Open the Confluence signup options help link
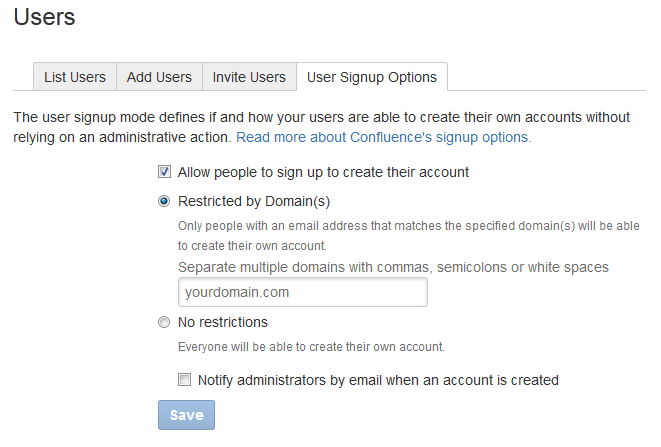 click(383, 137)
